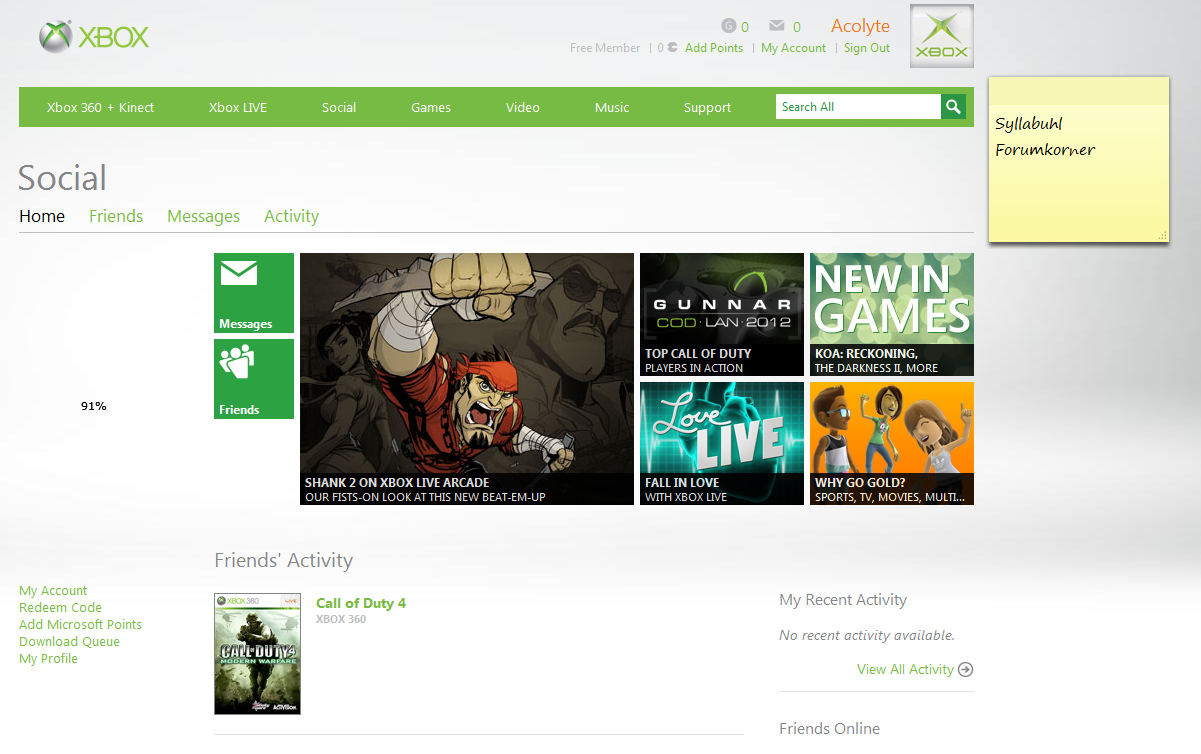Click the arrow next to View All Activity

pyautogui.click(x=965, y=670)
